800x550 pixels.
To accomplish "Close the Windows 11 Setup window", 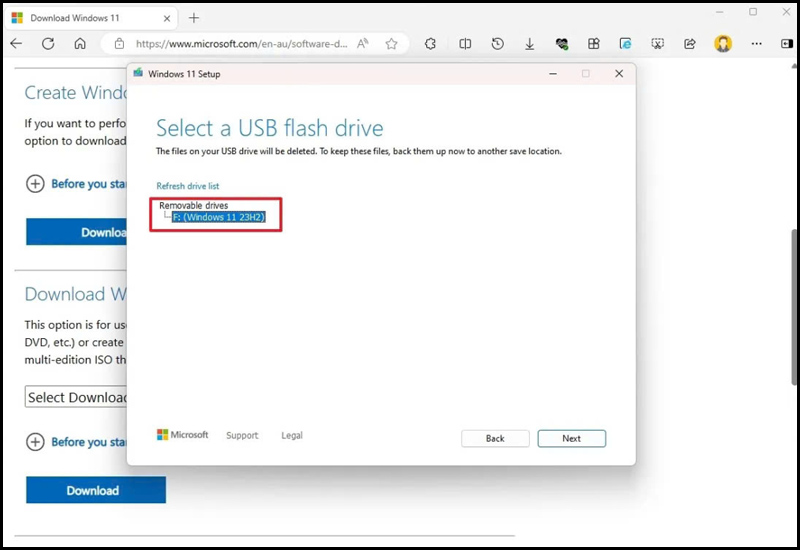I will coord(619,73).
